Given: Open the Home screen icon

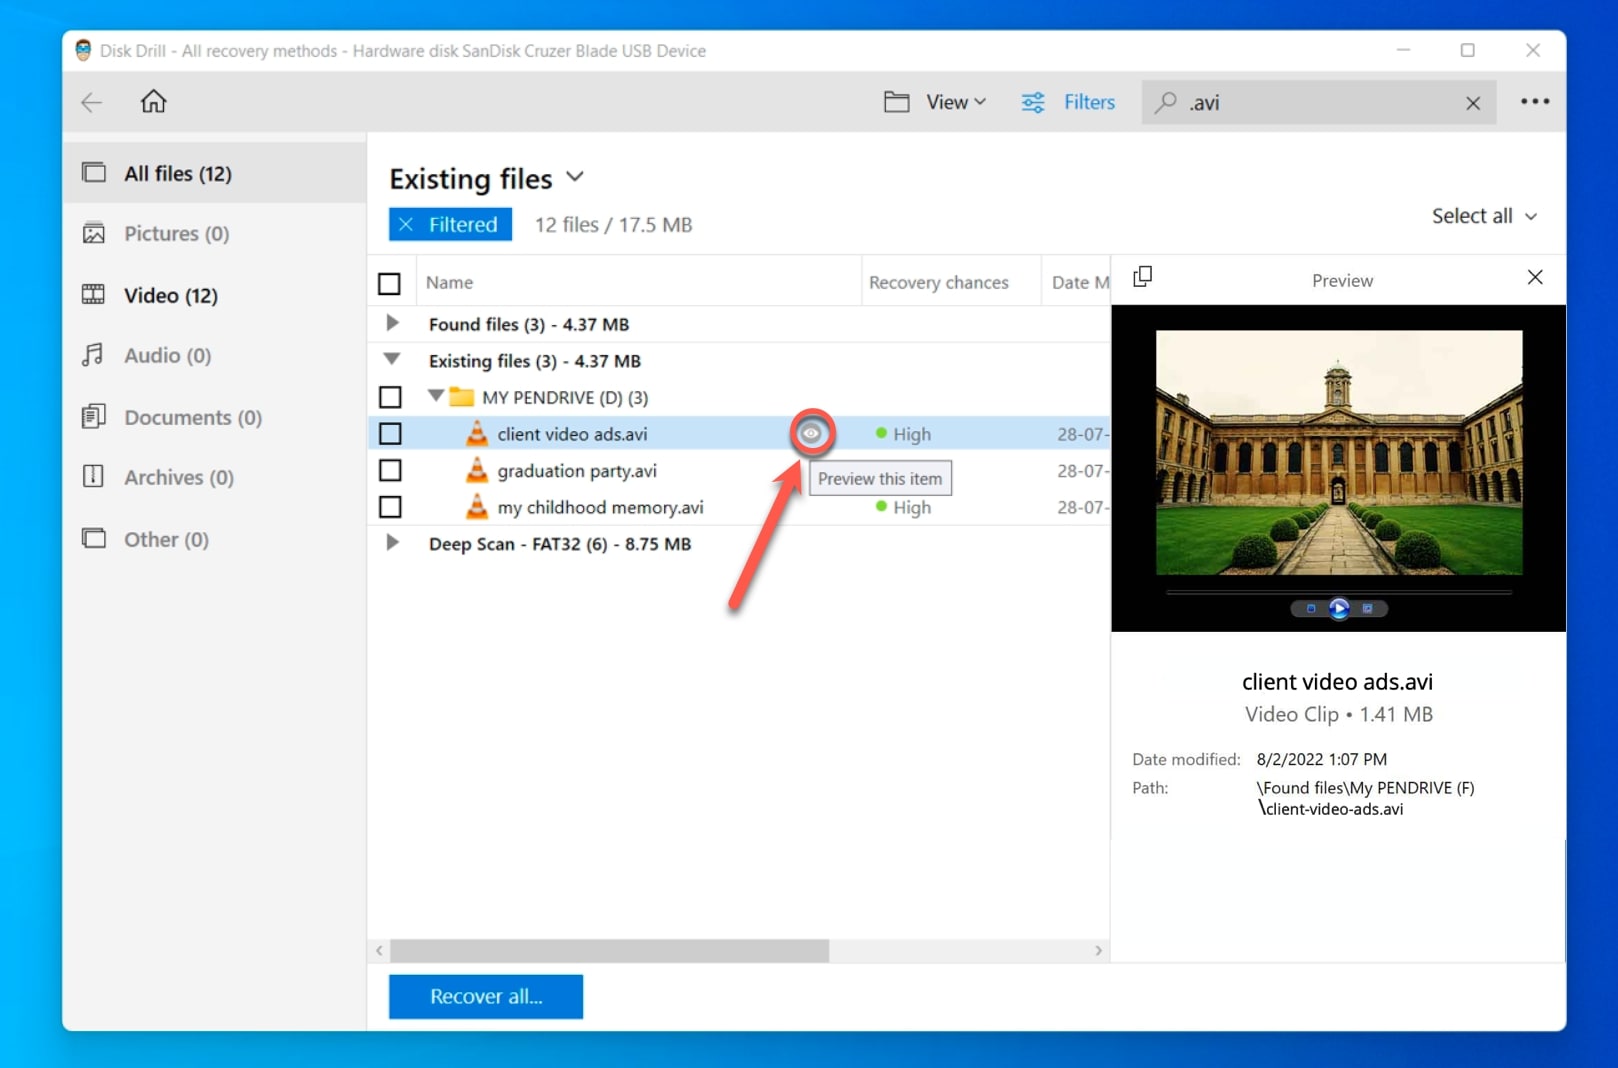Looking at the screenshot, I should (153, 101).
